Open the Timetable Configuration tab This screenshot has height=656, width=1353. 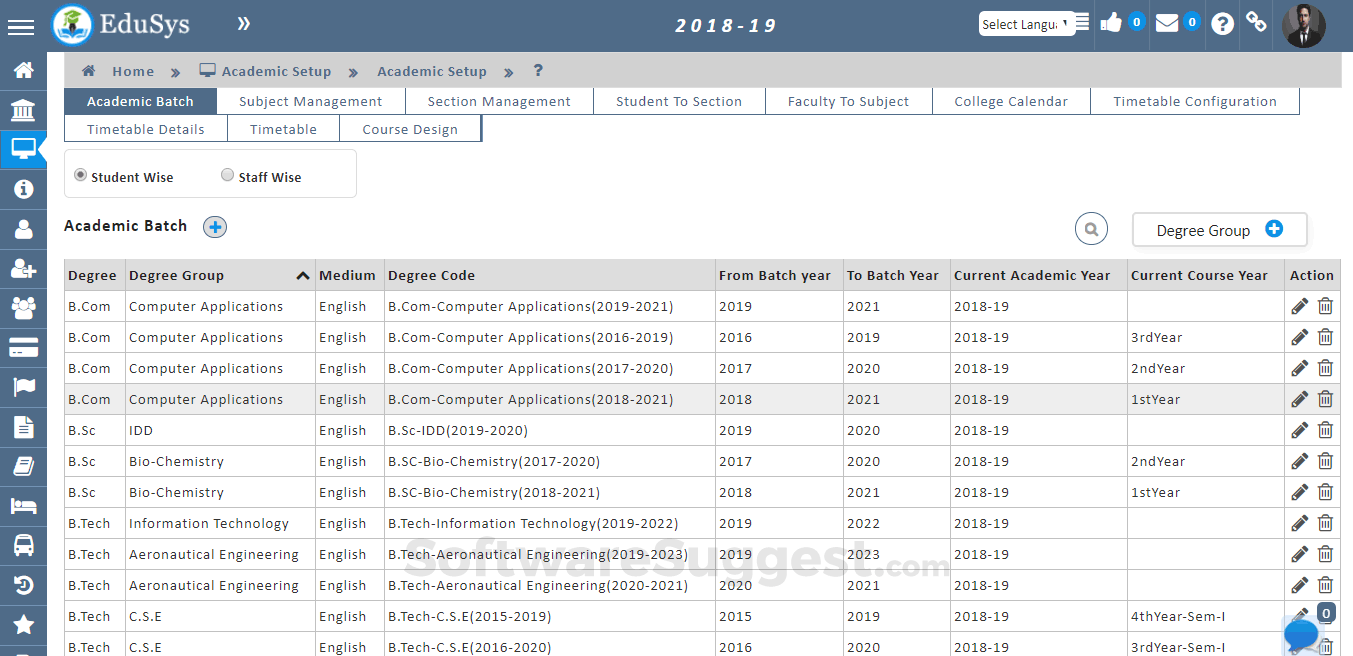(1194, 101)
